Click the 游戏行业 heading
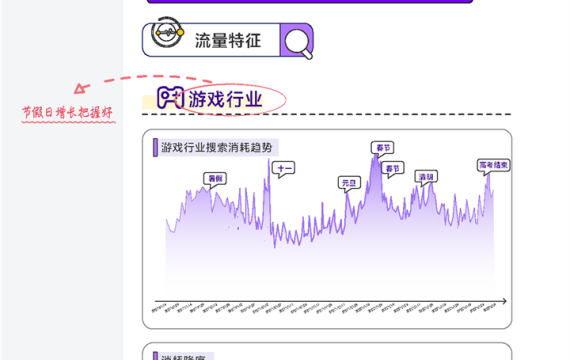The width and height of the screenshot is (570, 360). click(x=225, y=99)
